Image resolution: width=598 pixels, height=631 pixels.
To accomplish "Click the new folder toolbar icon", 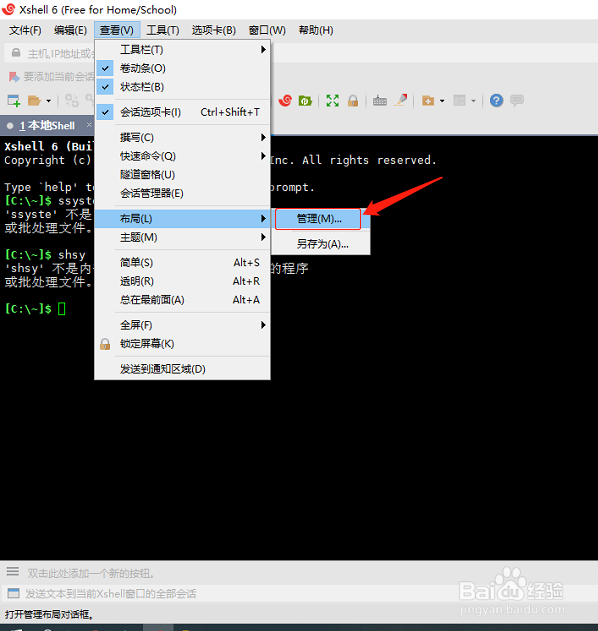I will 428,101.
